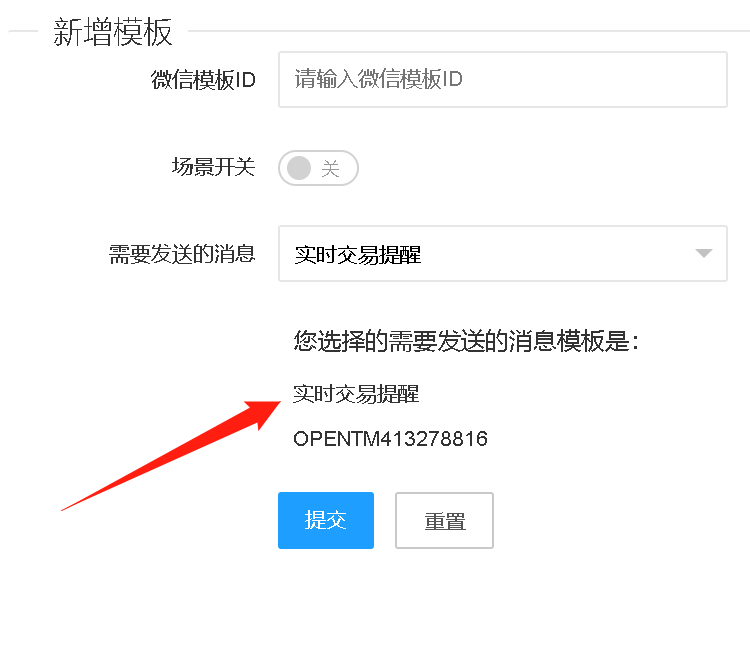The width and height of the screenshot is (750, 646).
Task: Toggle the 场景开关 switch
Action: [x=318, y=168]
